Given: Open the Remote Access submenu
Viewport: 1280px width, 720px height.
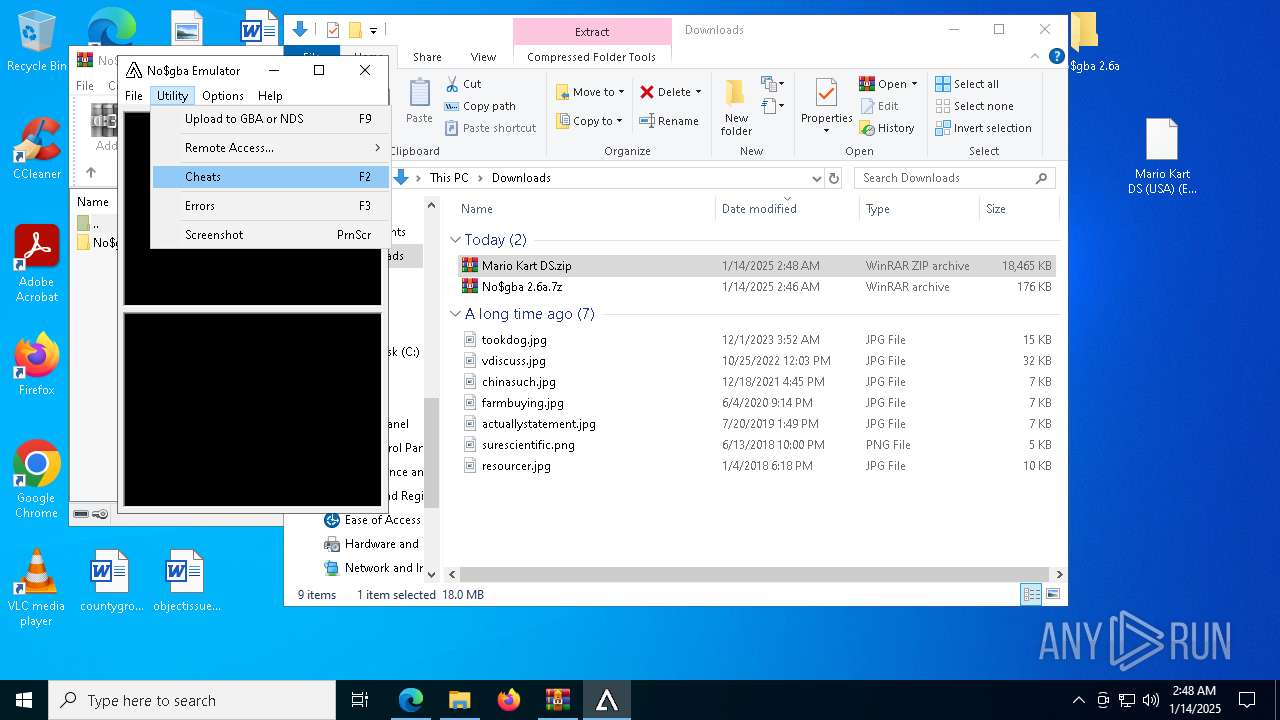Looking at the screenshot, I should [x=270, y=148].
